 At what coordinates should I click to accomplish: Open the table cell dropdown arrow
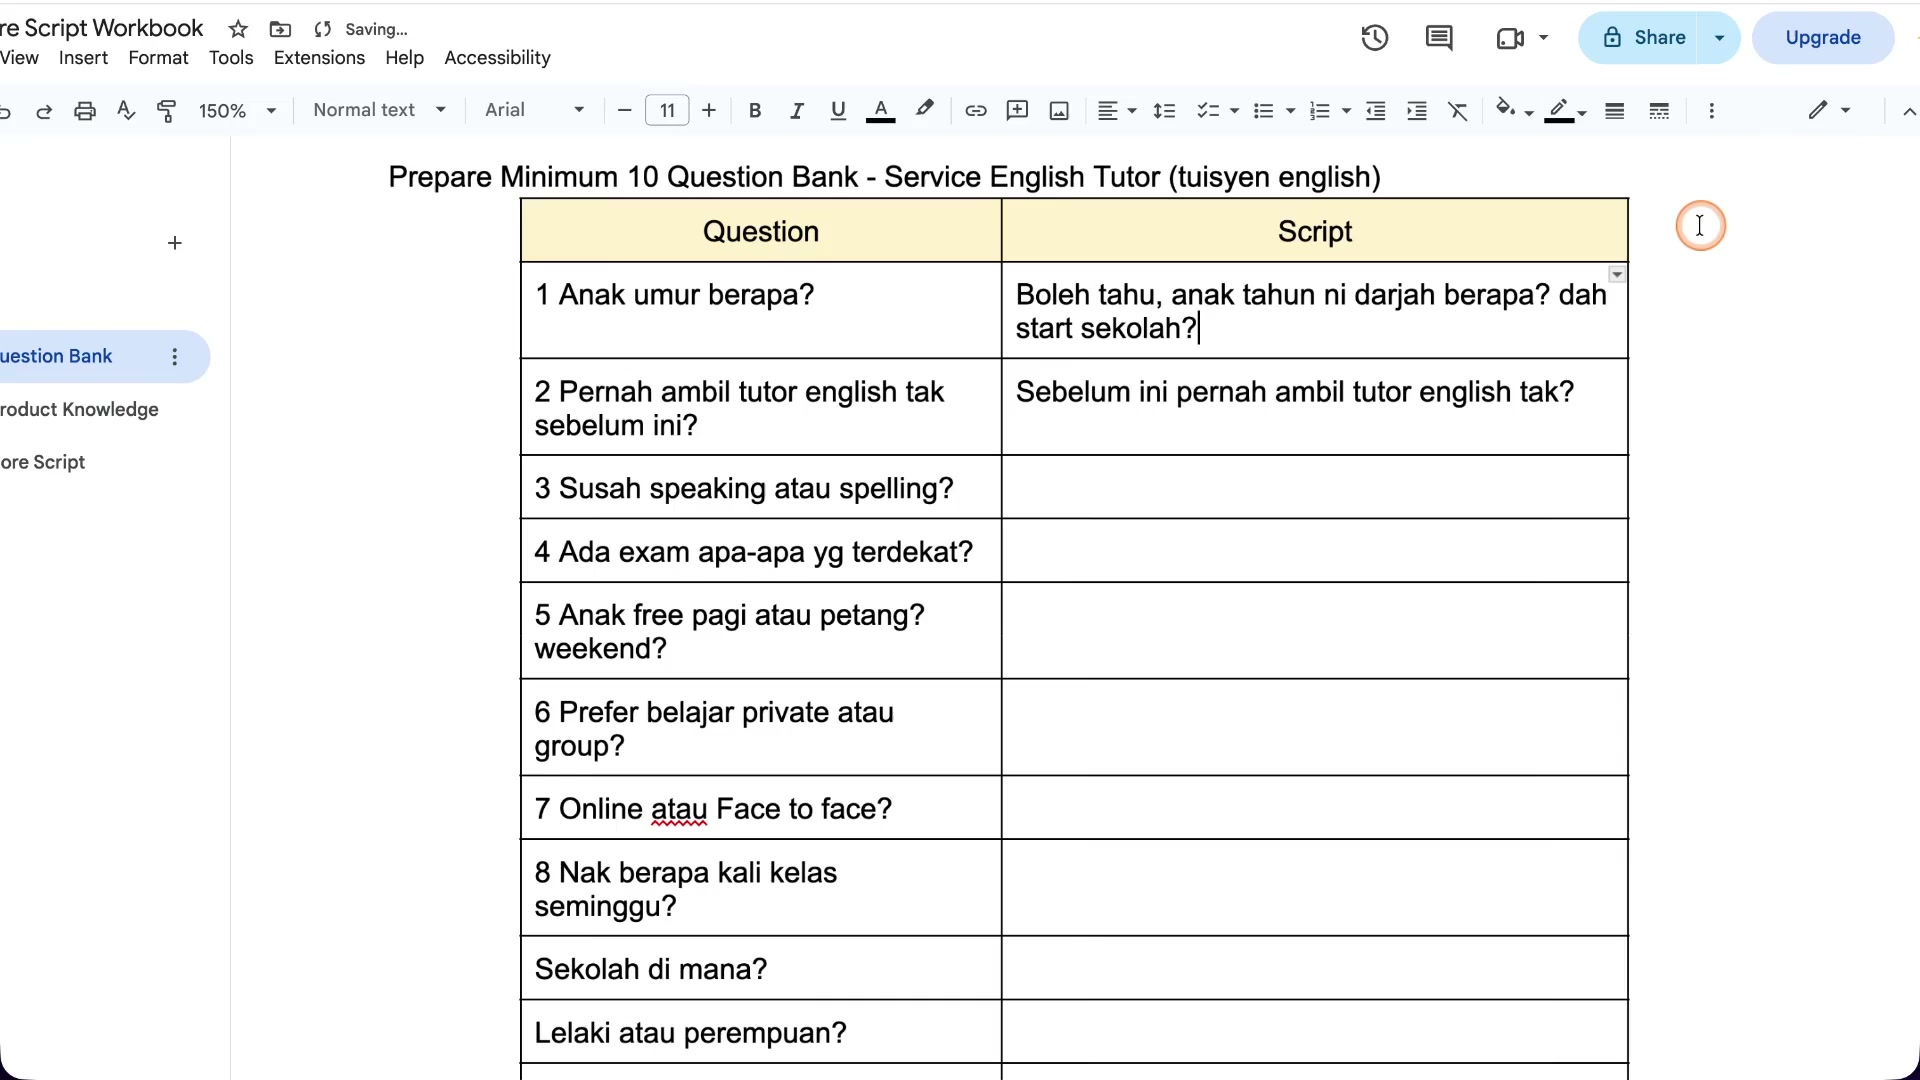click(x=1617, y=274)
